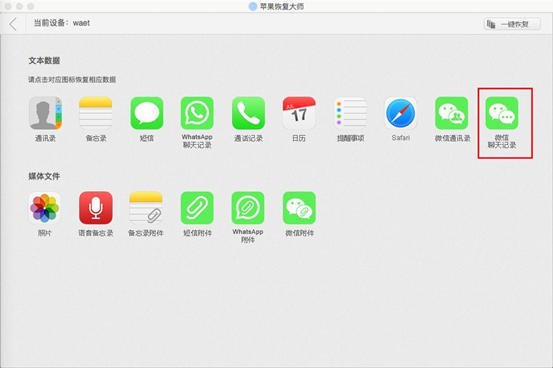Select the 日历 calendar icon

[299, 113]
